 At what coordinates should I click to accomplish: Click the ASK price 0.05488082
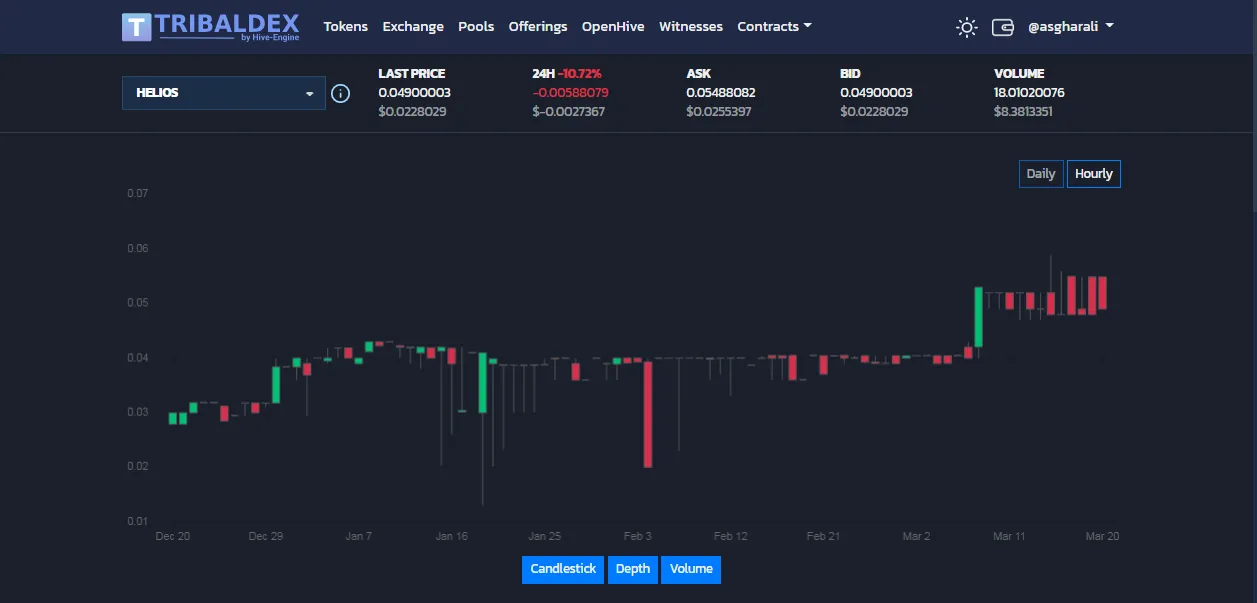(721, 93)
